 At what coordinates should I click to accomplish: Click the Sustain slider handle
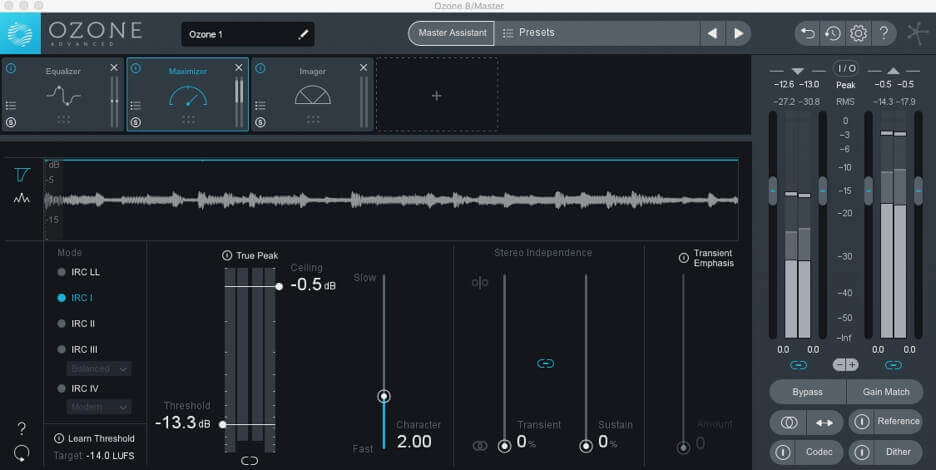point(586,446)
